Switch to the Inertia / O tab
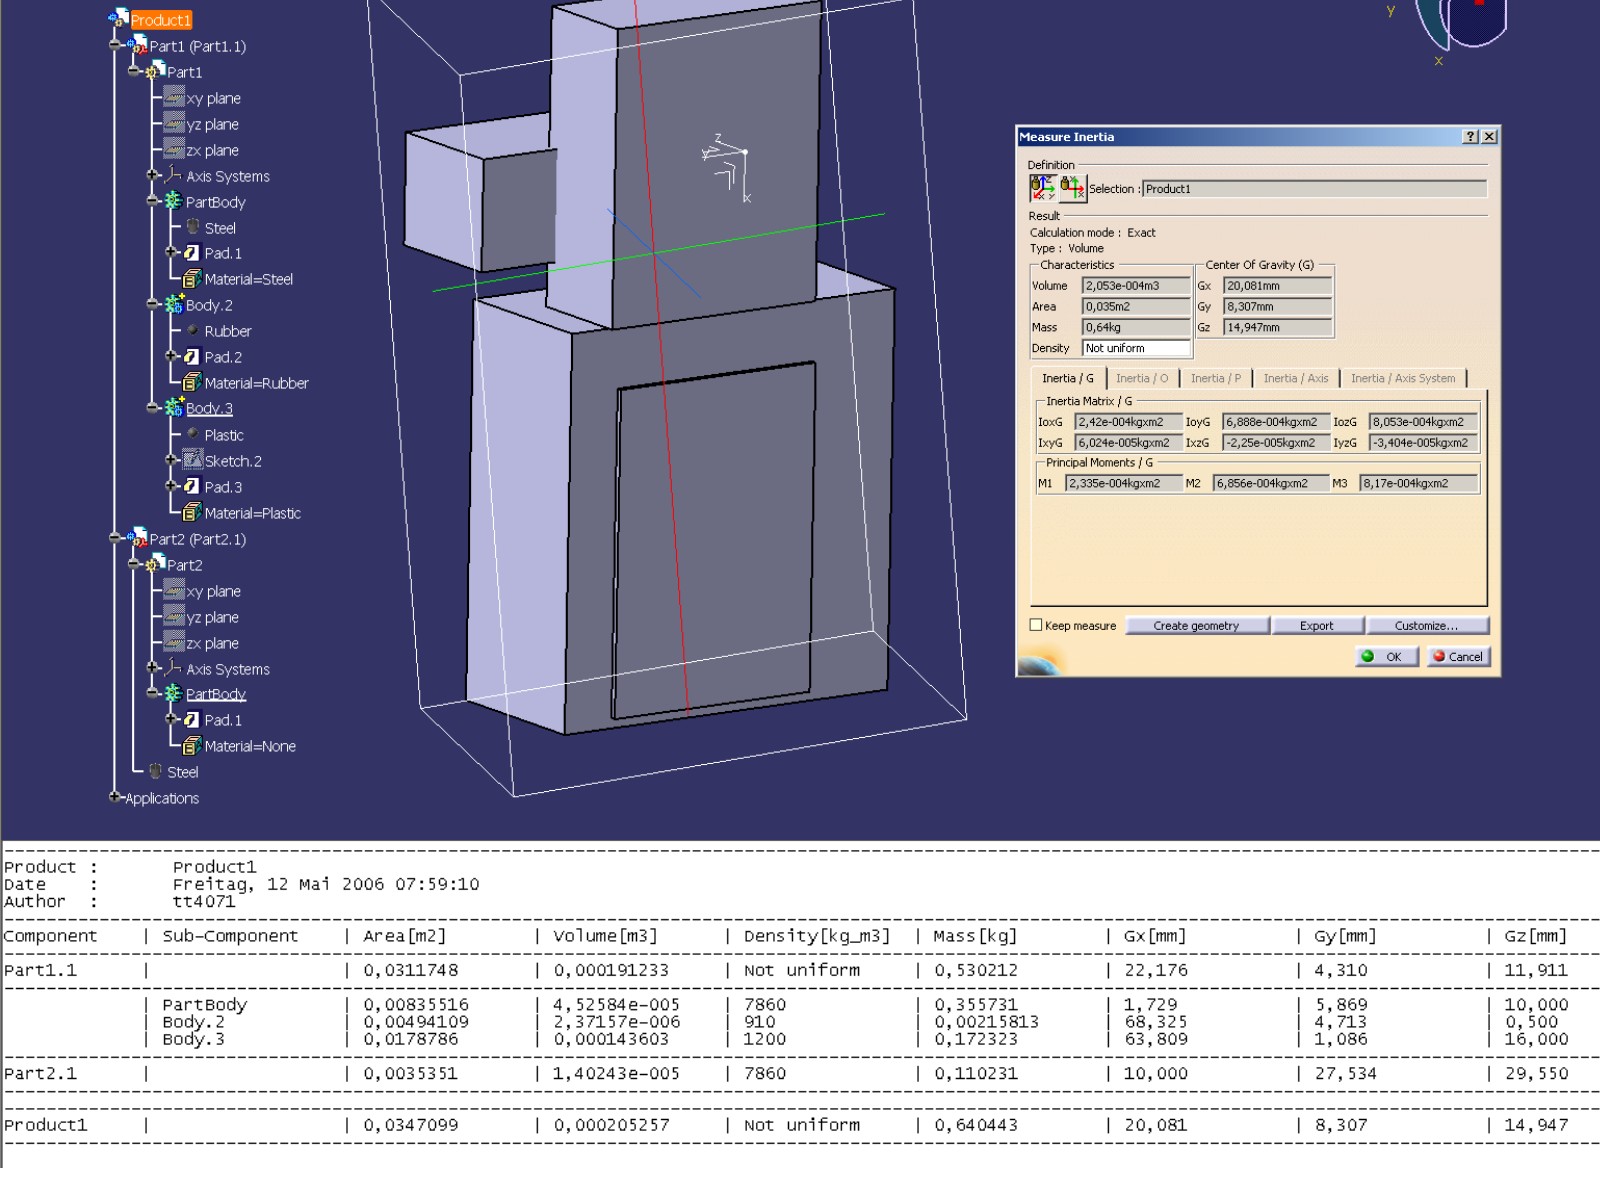Screen dimensions: 1600x1200 (1142, 378)
